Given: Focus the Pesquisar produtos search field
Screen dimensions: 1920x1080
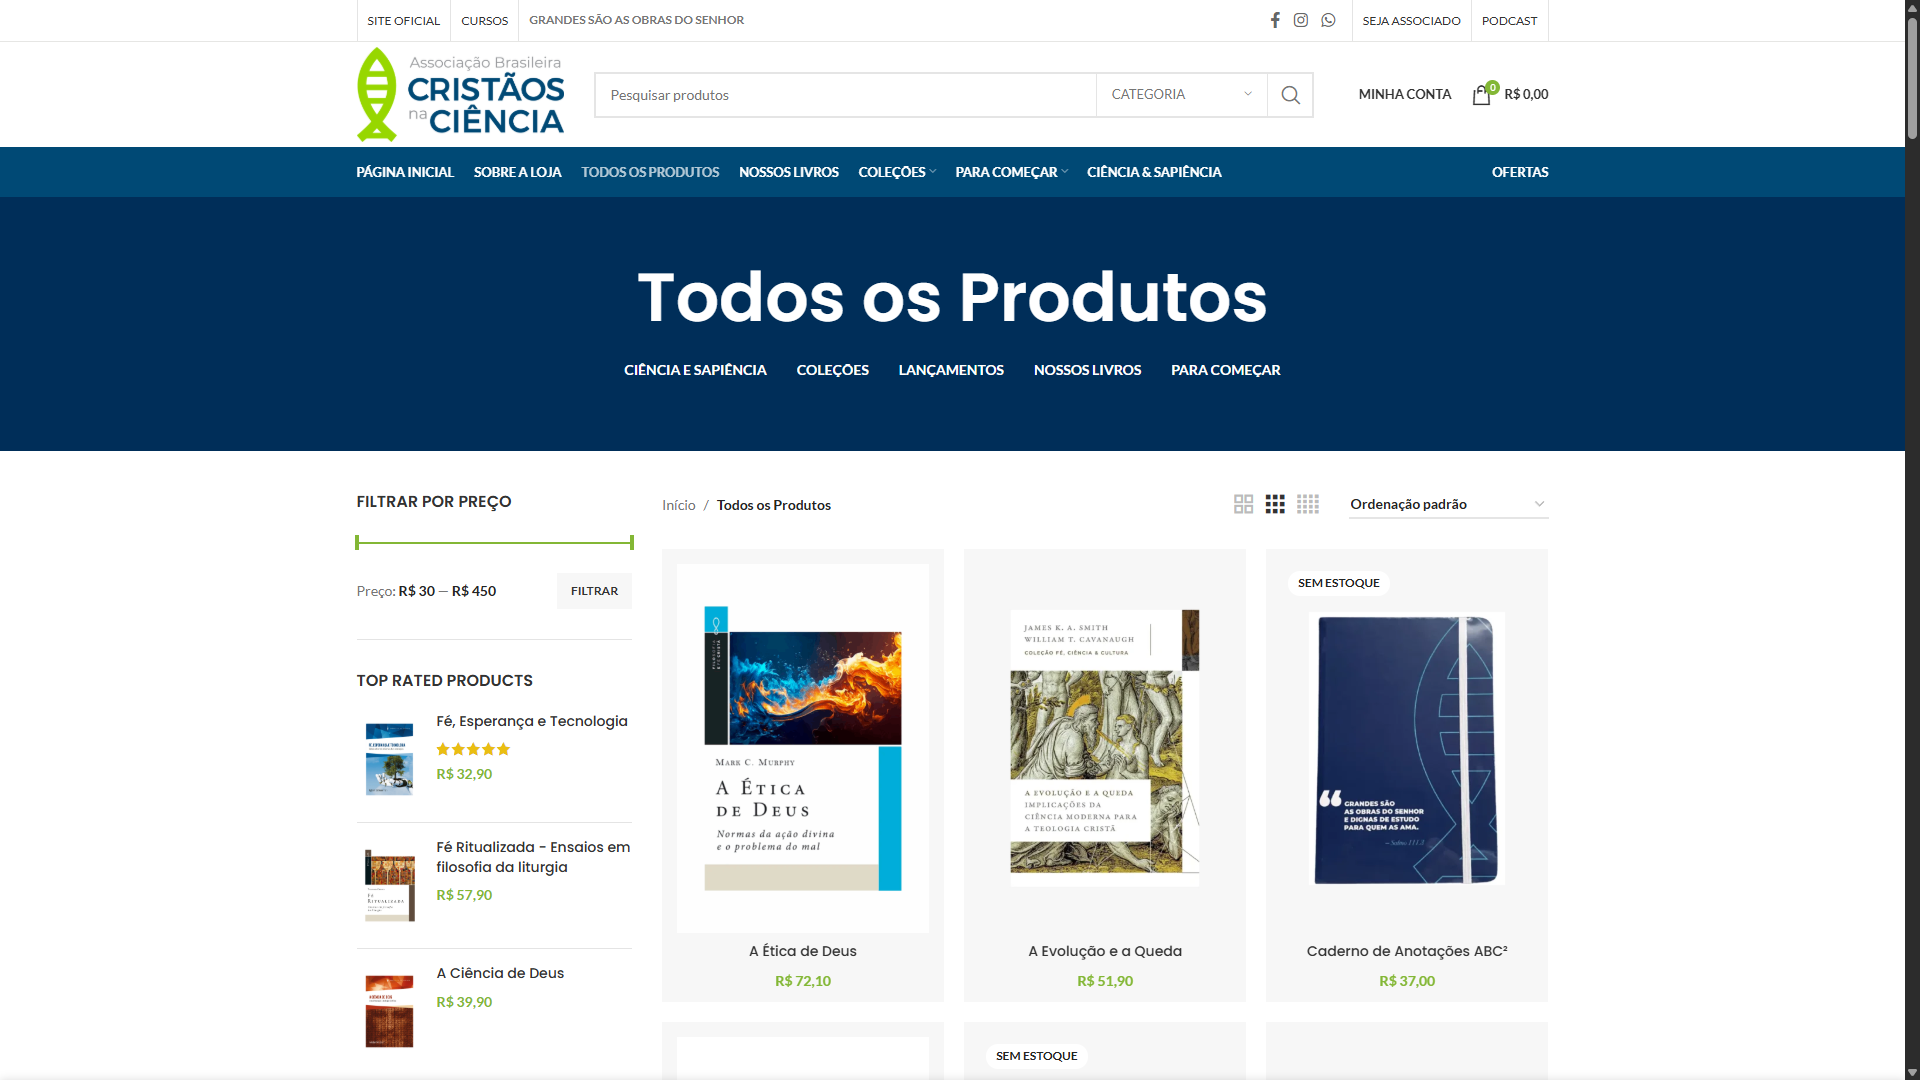Looking at the screenshot, I should click(846, 95).
